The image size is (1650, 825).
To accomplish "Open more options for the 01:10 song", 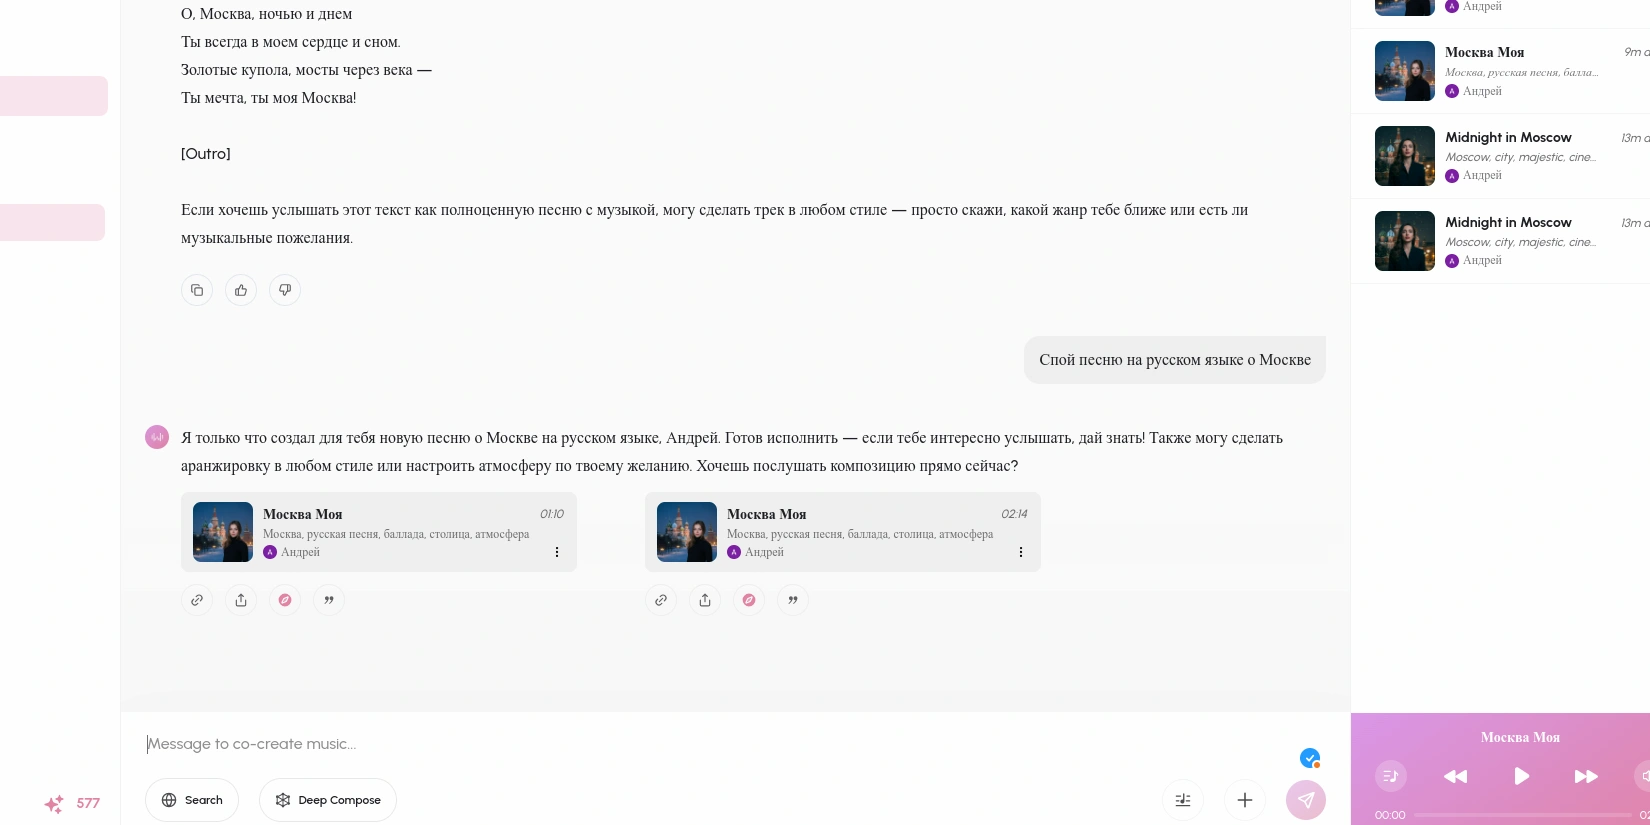I will click(557, 552).
